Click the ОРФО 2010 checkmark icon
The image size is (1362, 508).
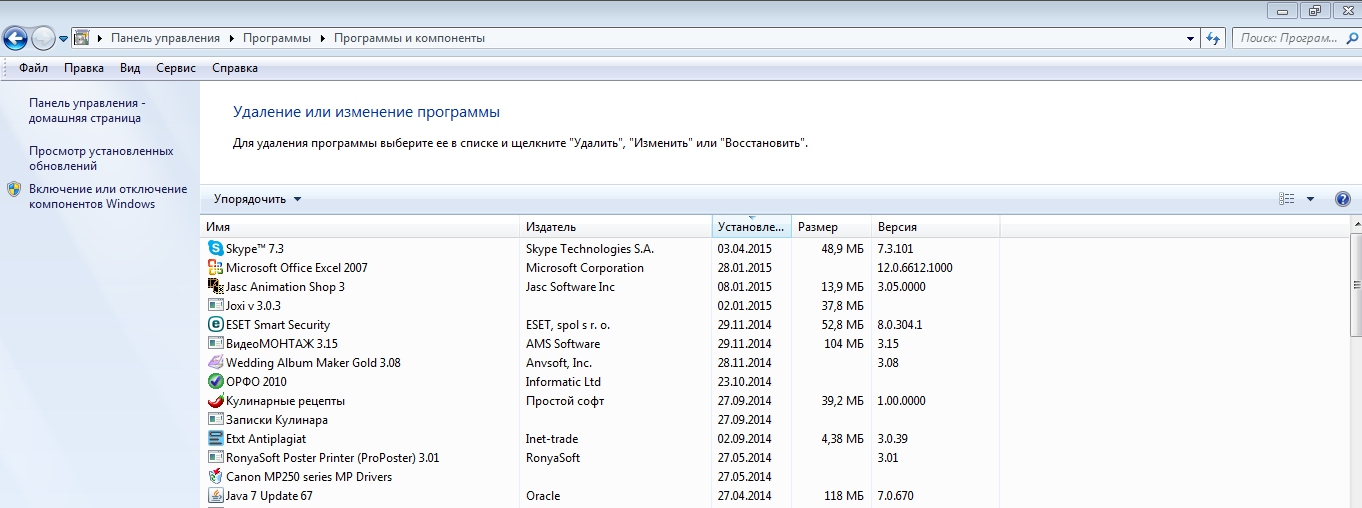215,381
